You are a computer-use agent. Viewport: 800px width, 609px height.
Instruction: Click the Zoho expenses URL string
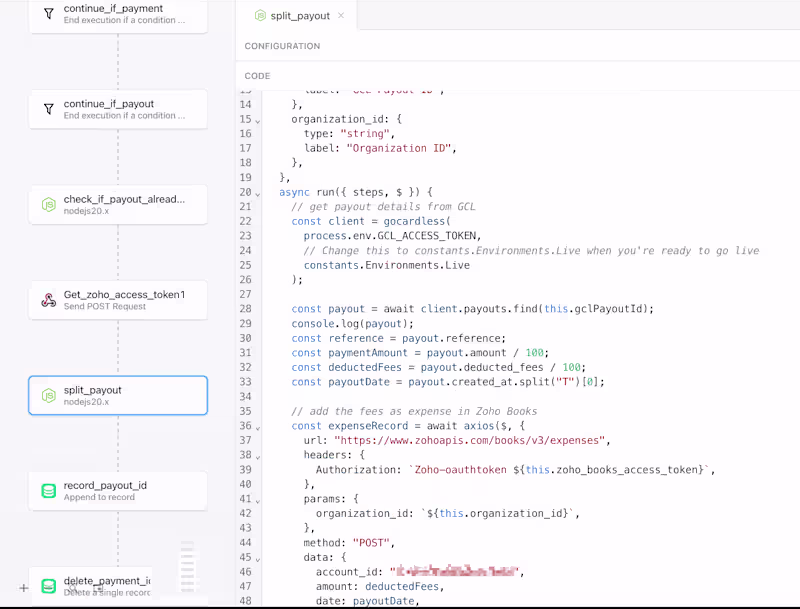point(469,440)
